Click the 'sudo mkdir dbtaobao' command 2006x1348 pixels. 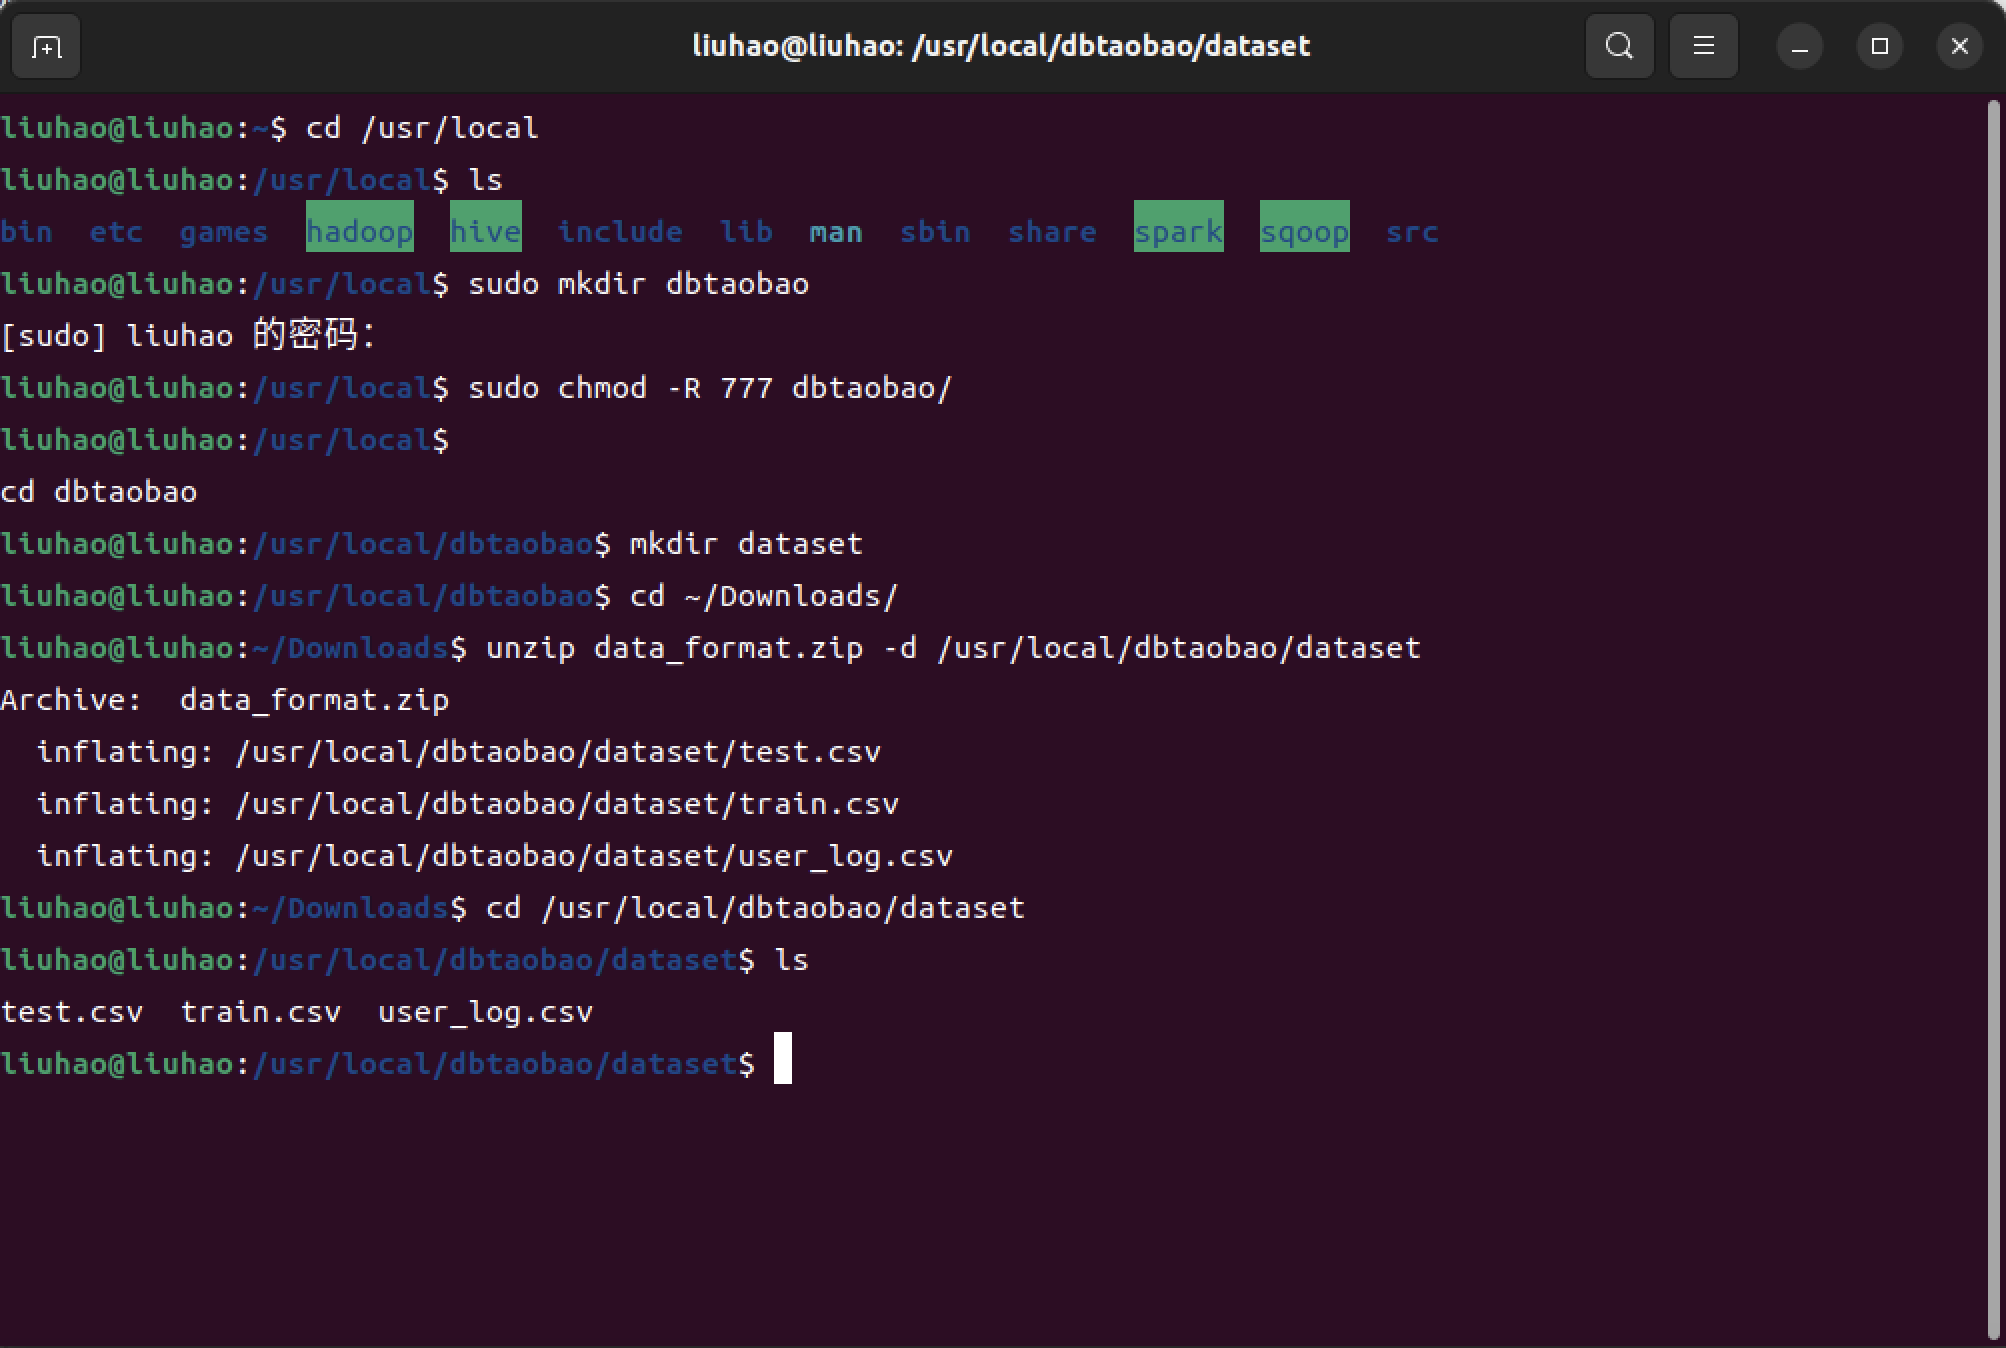pyautogui.click(x=638, y=284)
